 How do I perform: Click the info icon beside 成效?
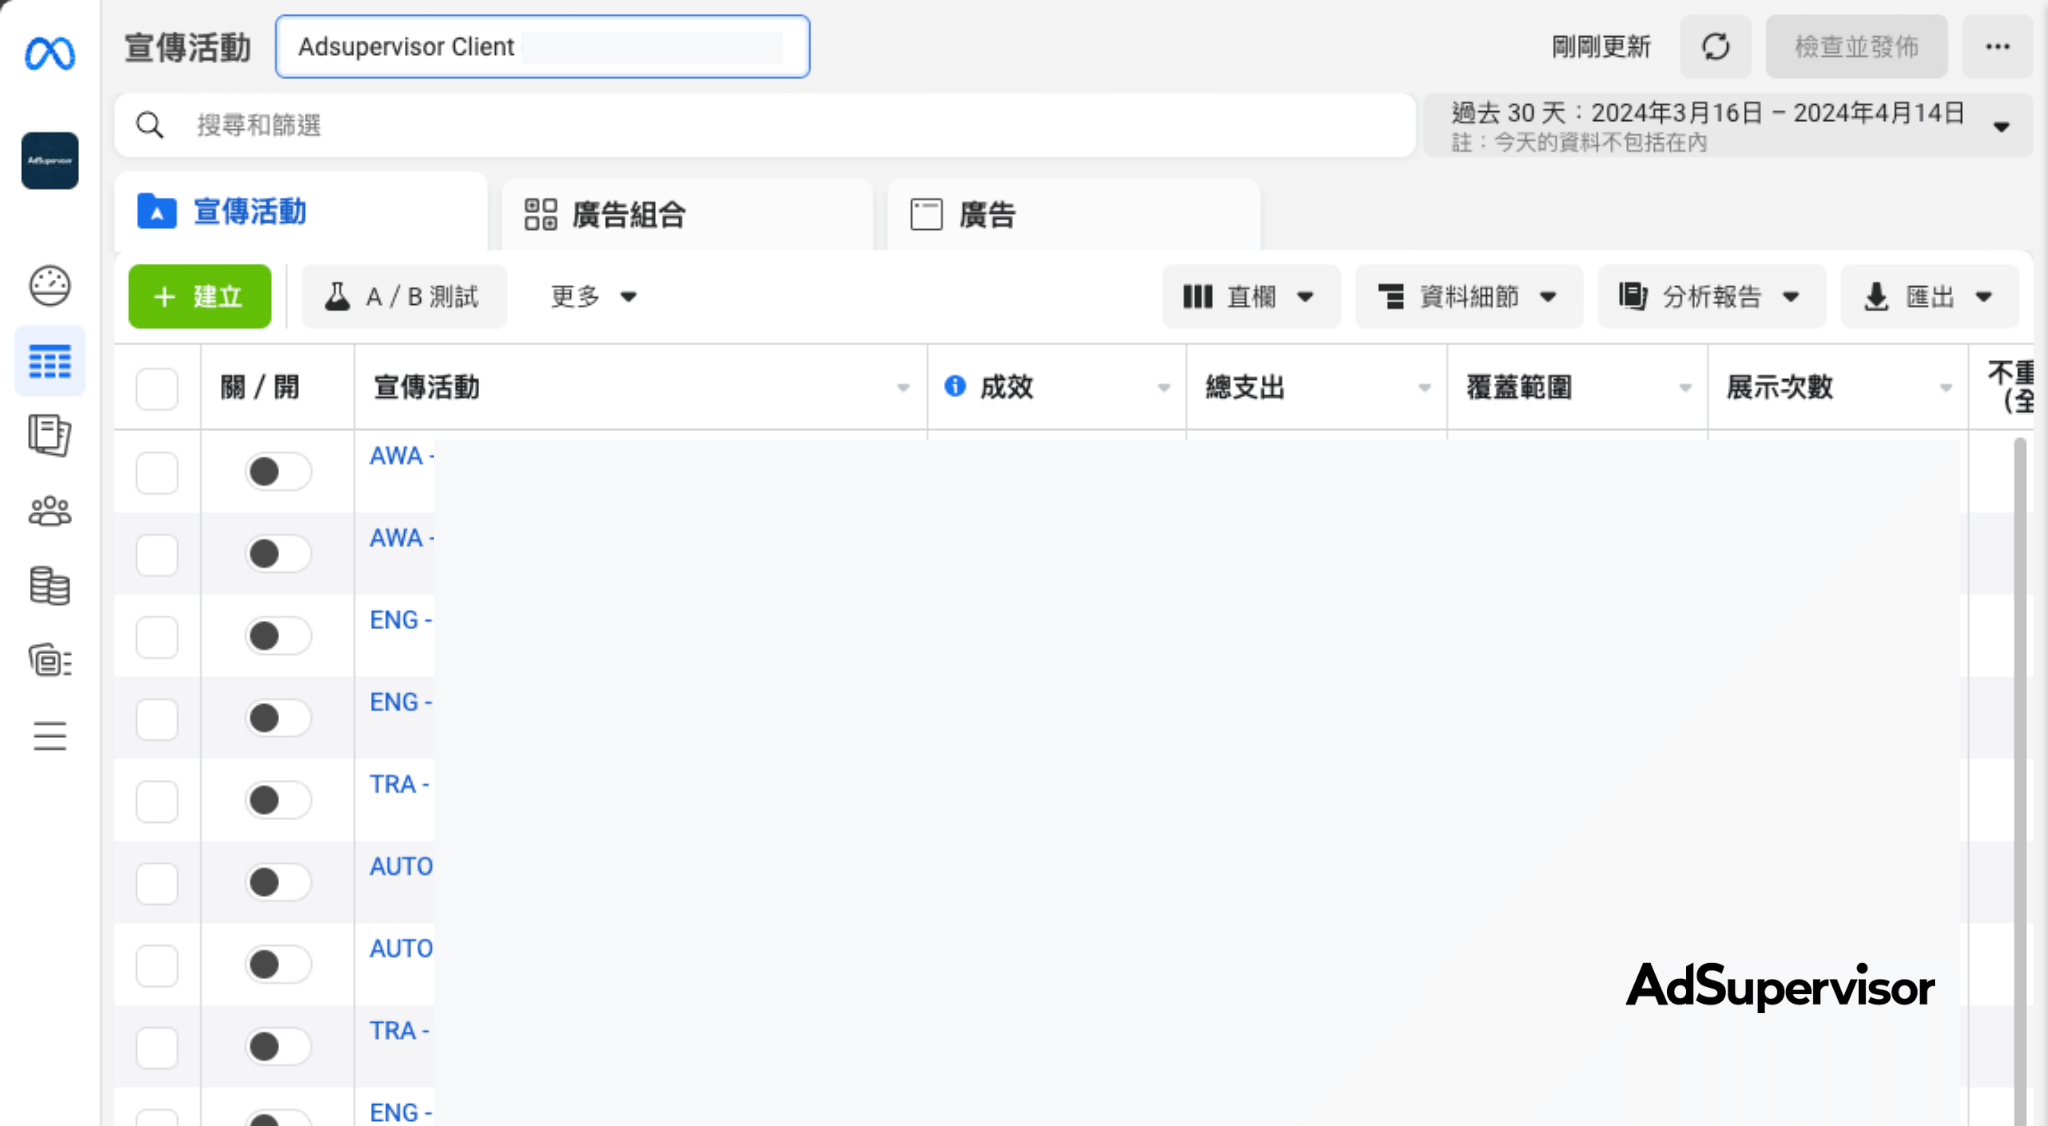[955, 386]
